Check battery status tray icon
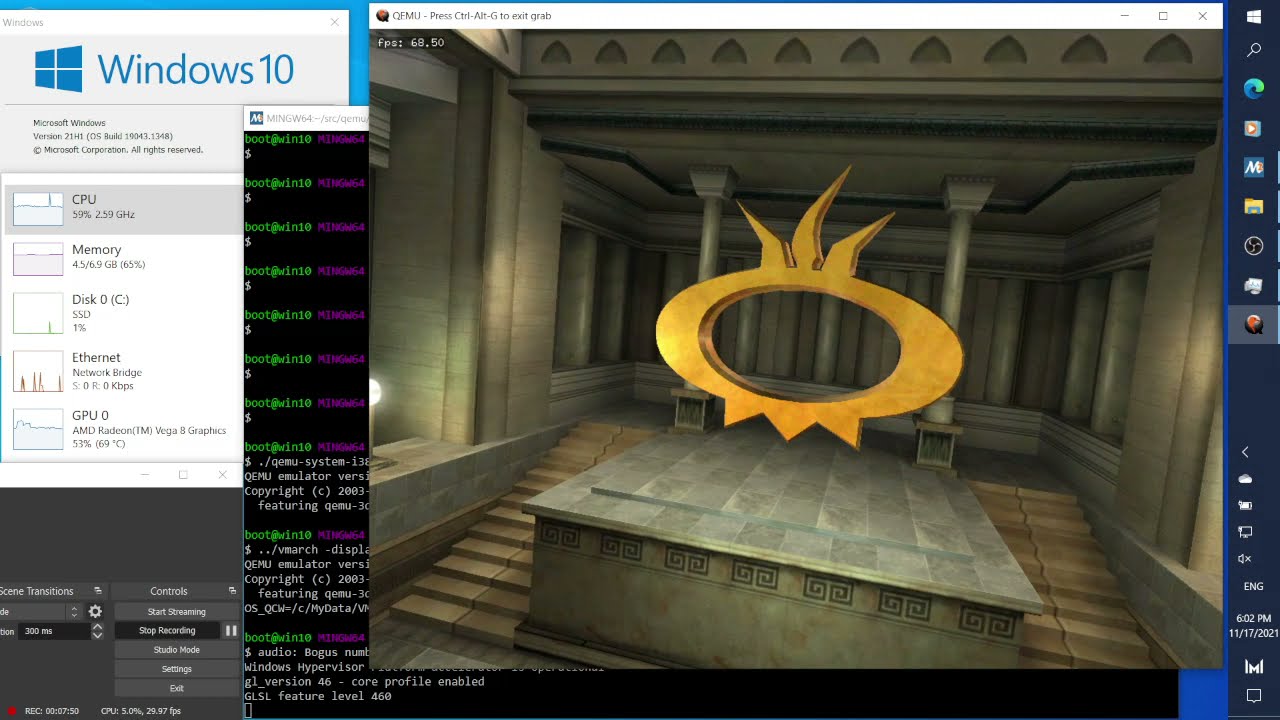1280x720 pixels. click(x=1245, y=505)
